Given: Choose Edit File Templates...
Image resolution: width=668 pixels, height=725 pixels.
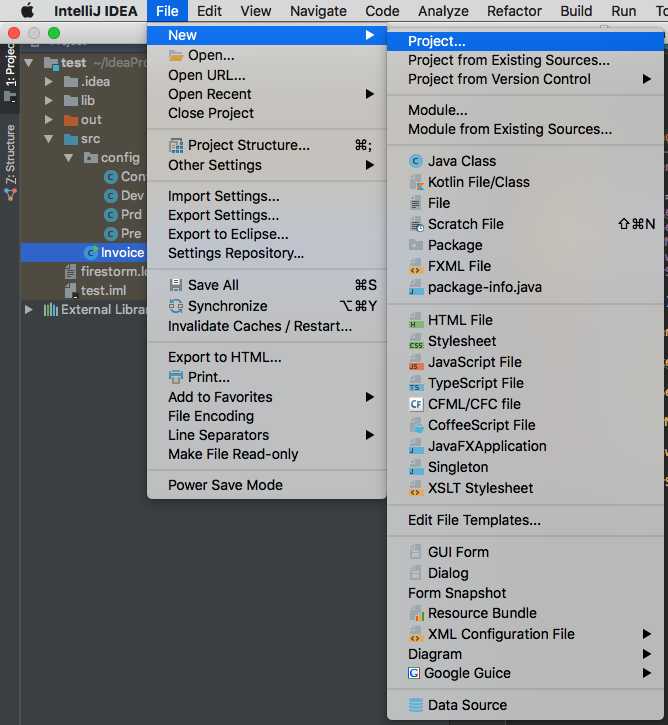Looking at the screenshot, I should click(x=525, y=520).
